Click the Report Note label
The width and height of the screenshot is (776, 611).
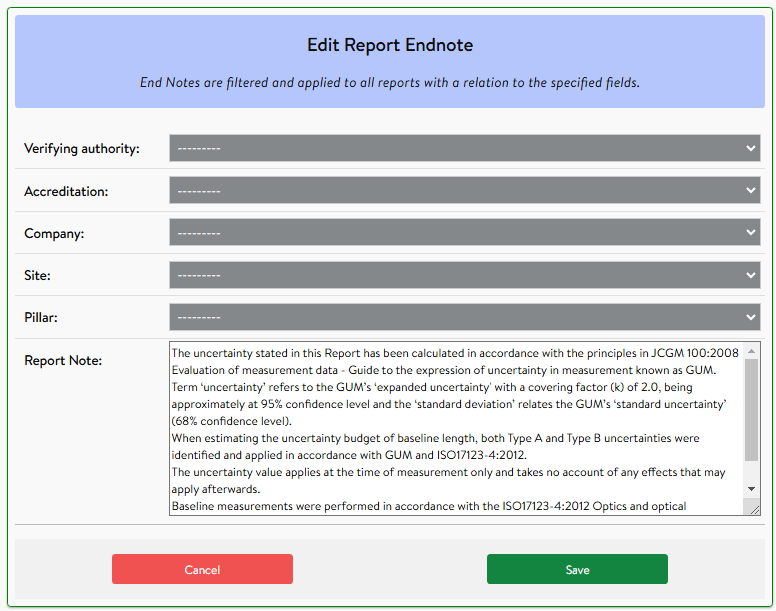click(63, 360)
